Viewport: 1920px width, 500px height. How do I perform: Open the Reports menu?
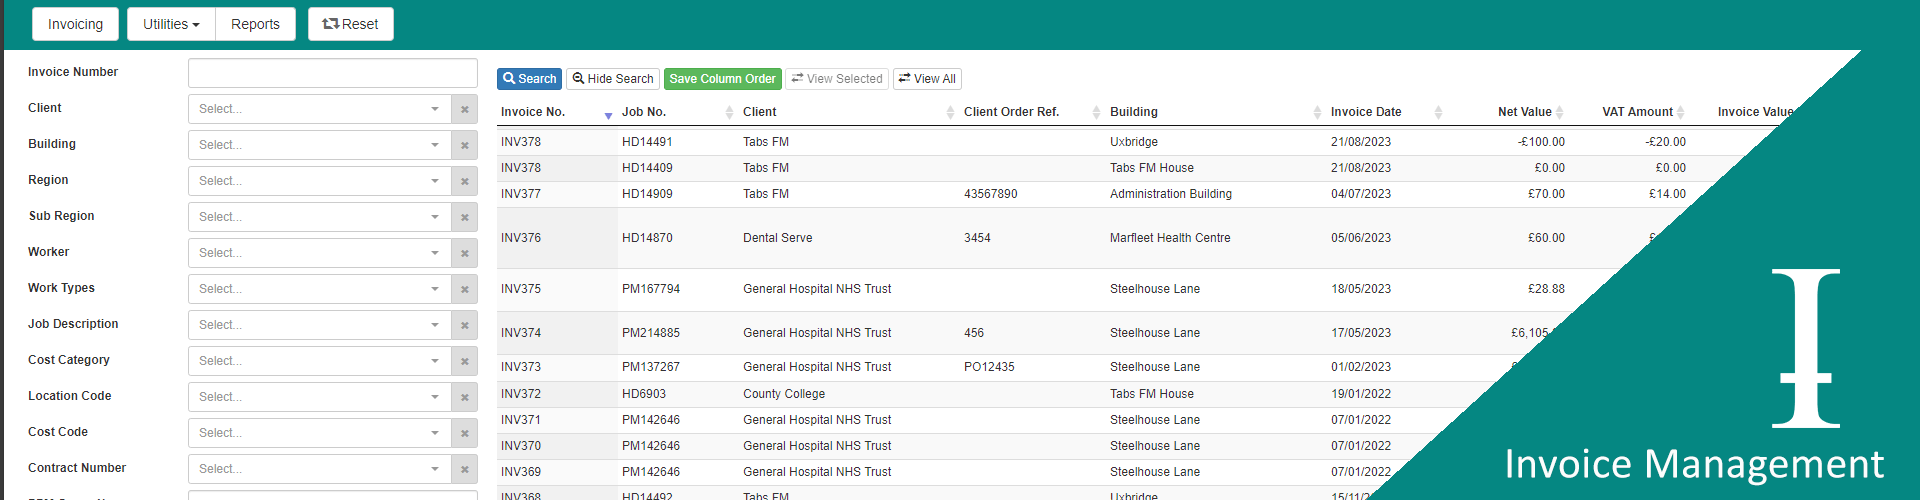pos(255,24)
